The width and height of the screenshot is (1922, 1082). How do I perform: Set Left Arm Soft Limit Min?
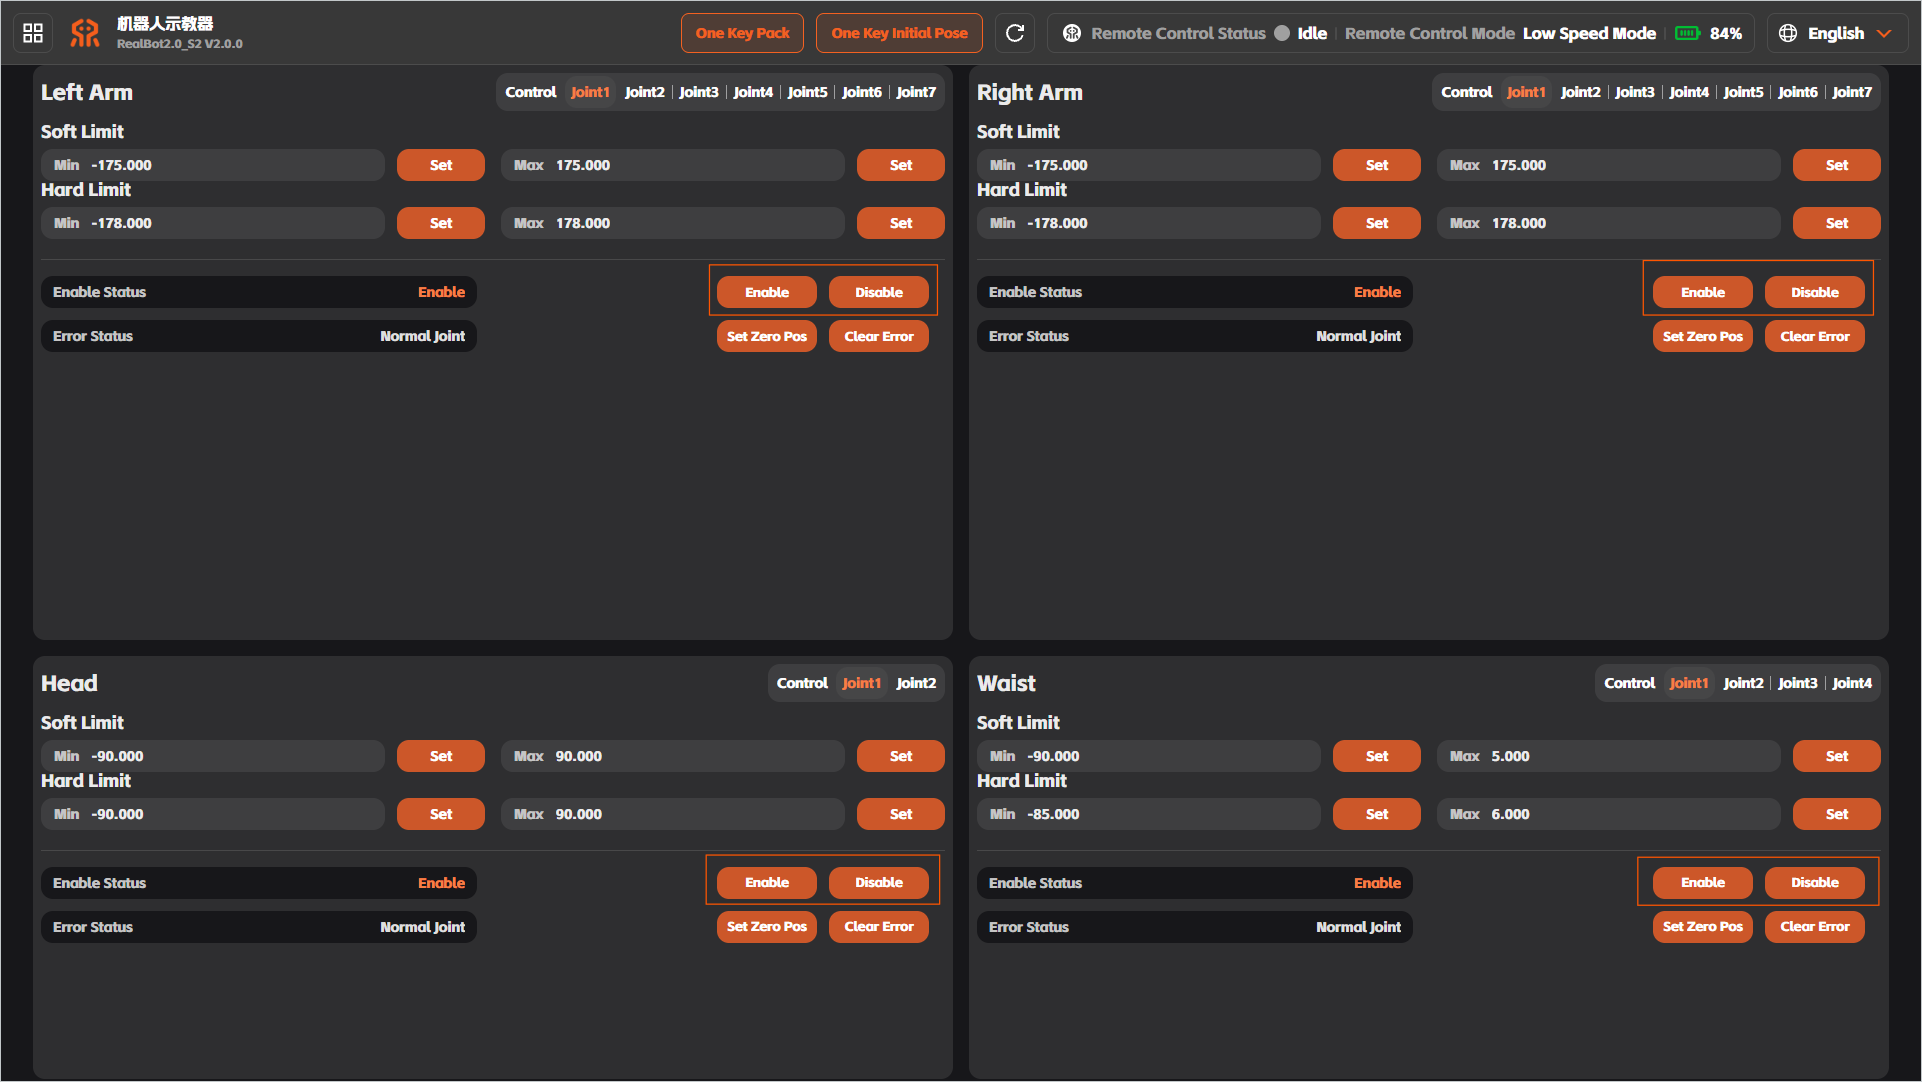click(x=441, y=165)
